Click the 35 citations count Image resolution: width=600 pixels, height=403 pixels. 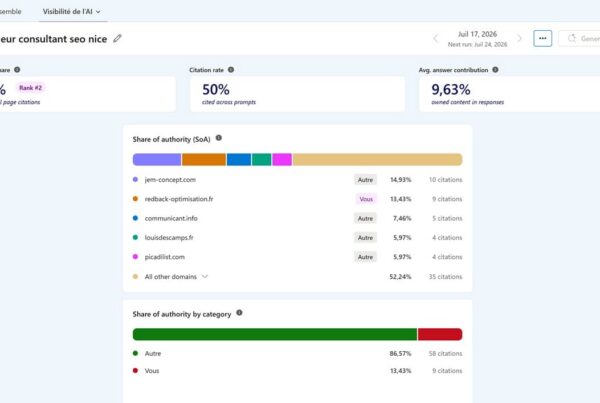pyautogui.click(x=445, y=276)
